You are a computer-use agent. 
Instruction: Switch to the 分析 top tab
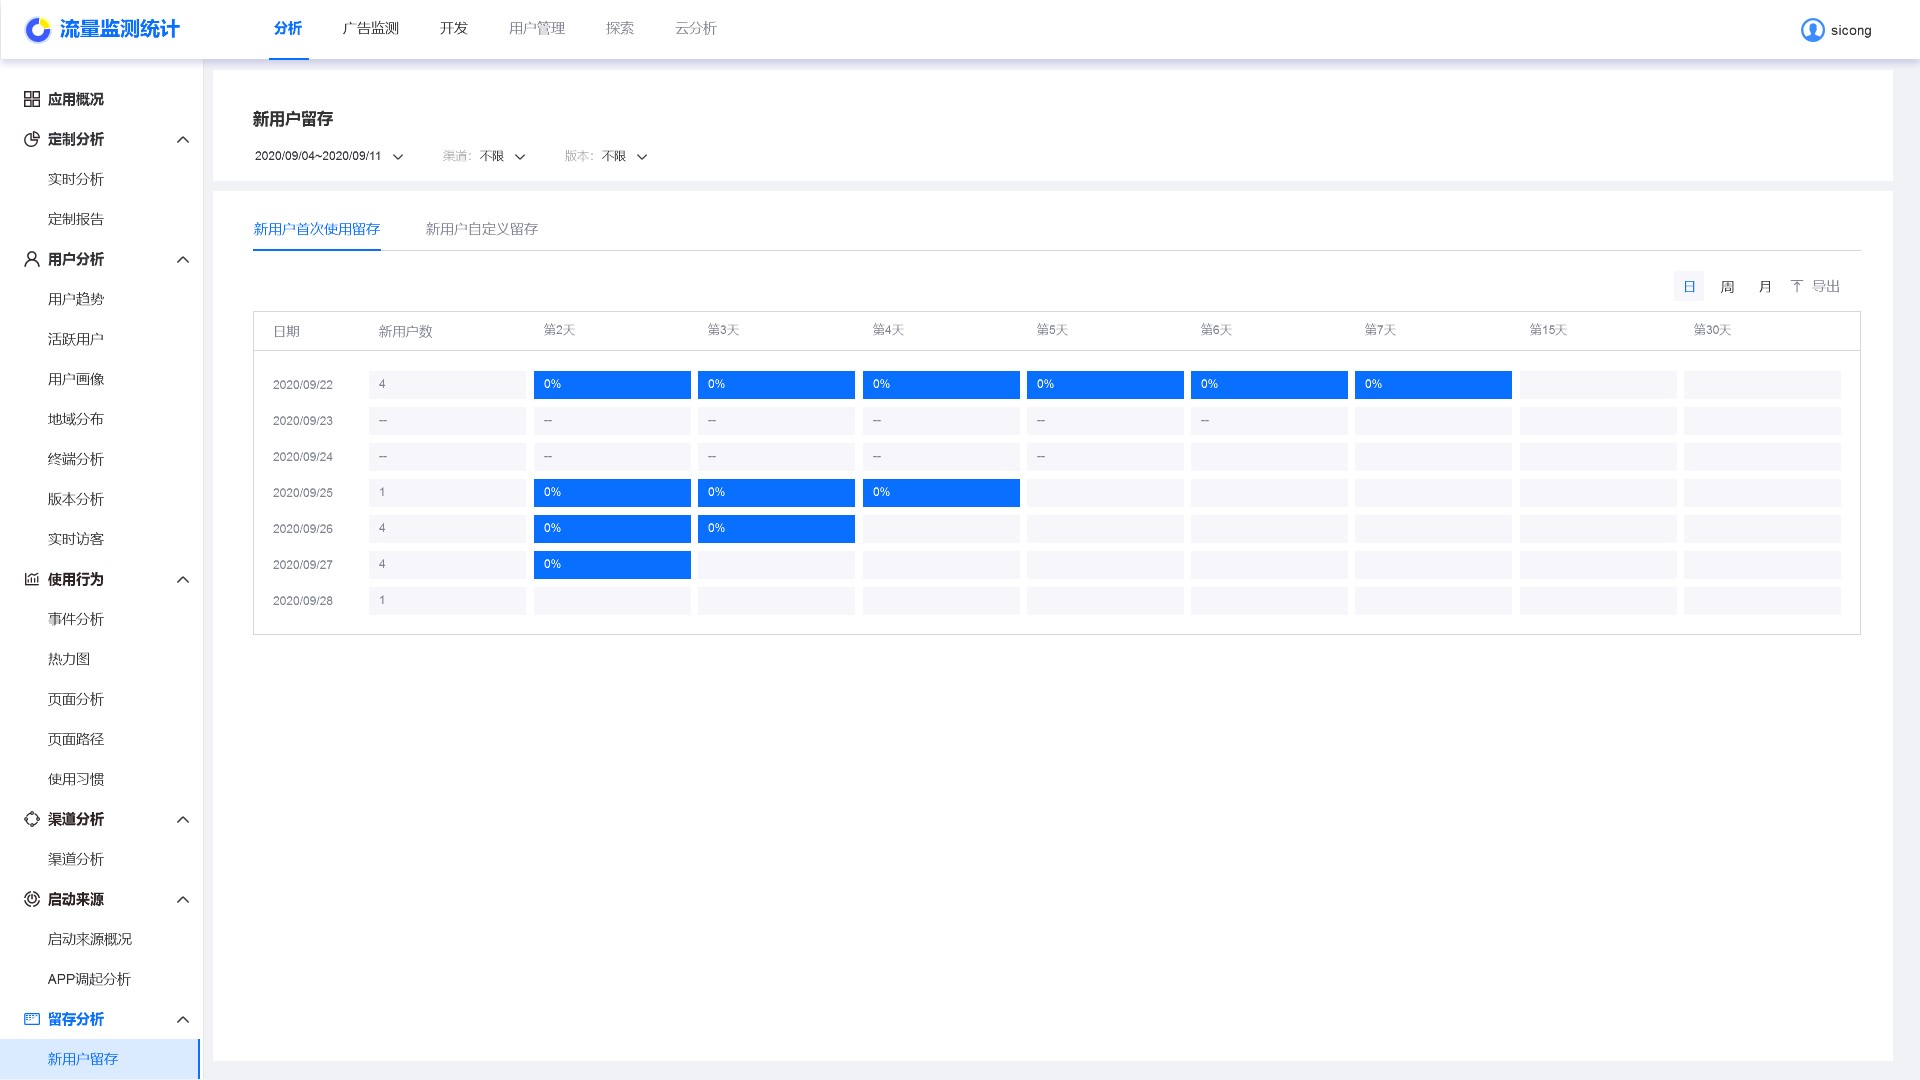click(x=288, y=28)
